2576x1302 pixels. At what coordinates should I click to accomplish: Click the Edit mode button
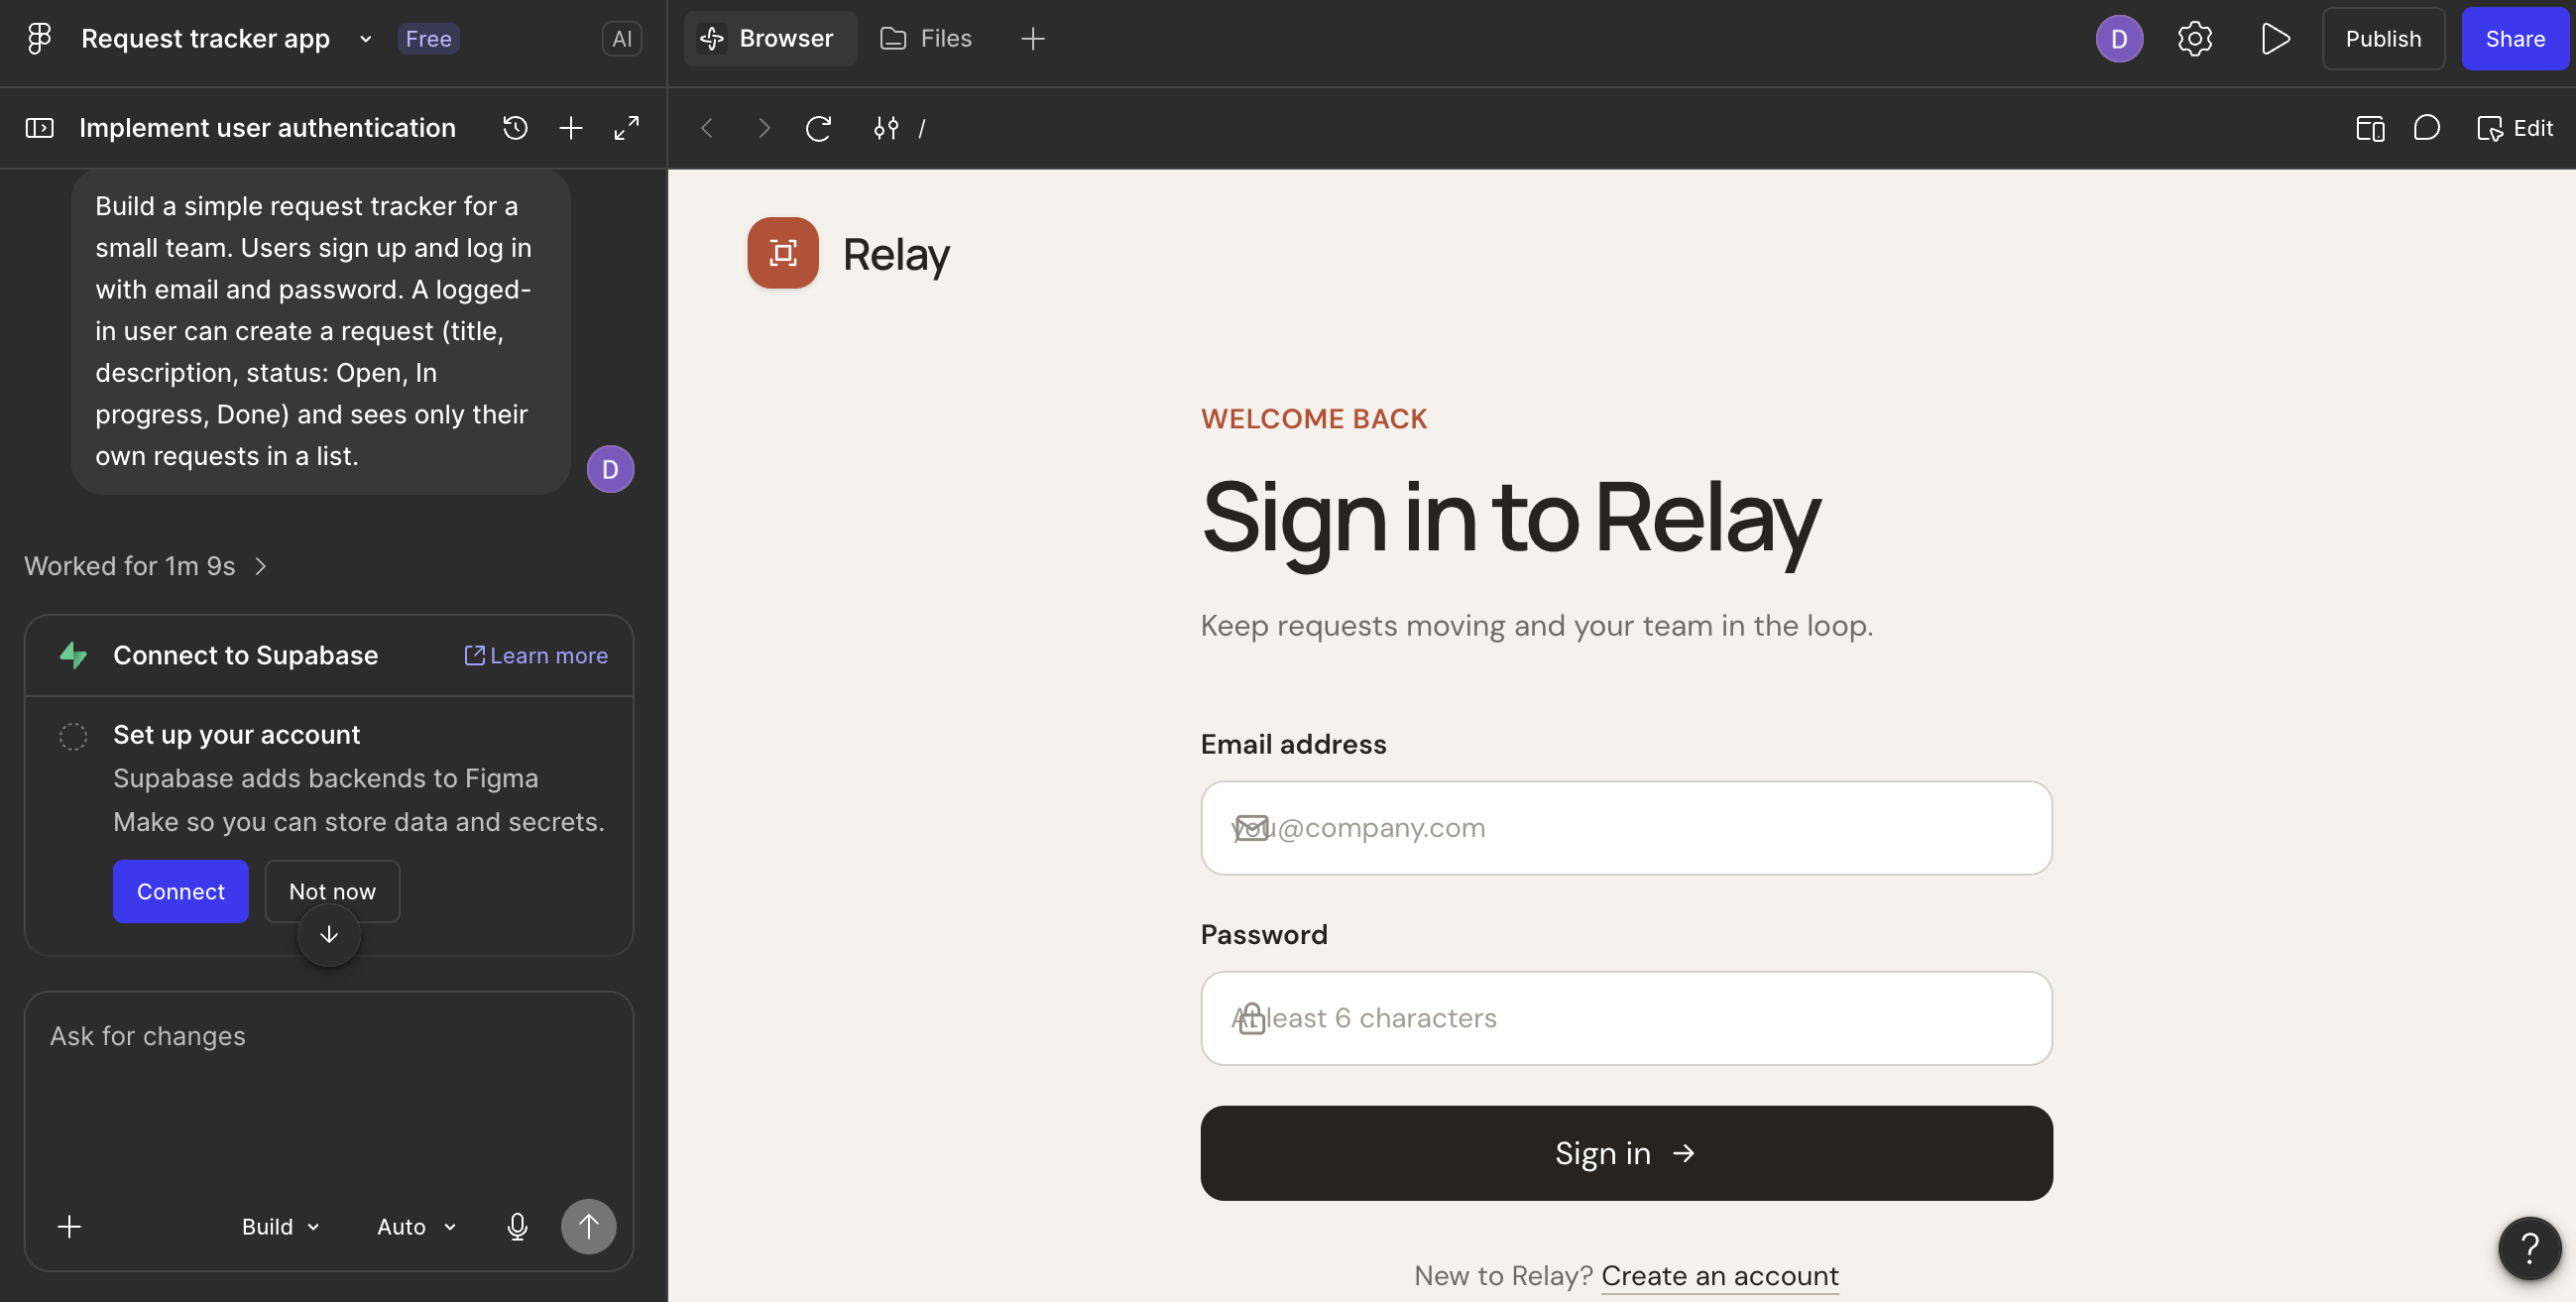[2515, 128]
